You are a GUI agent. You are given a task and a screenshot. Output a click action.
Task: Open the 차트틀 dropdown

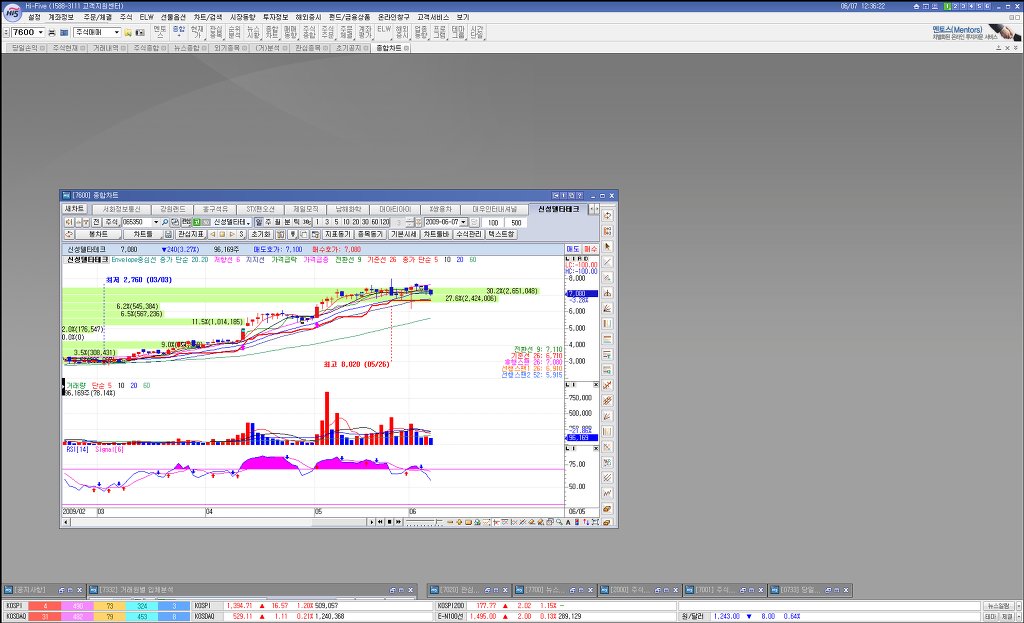point(142,234)
